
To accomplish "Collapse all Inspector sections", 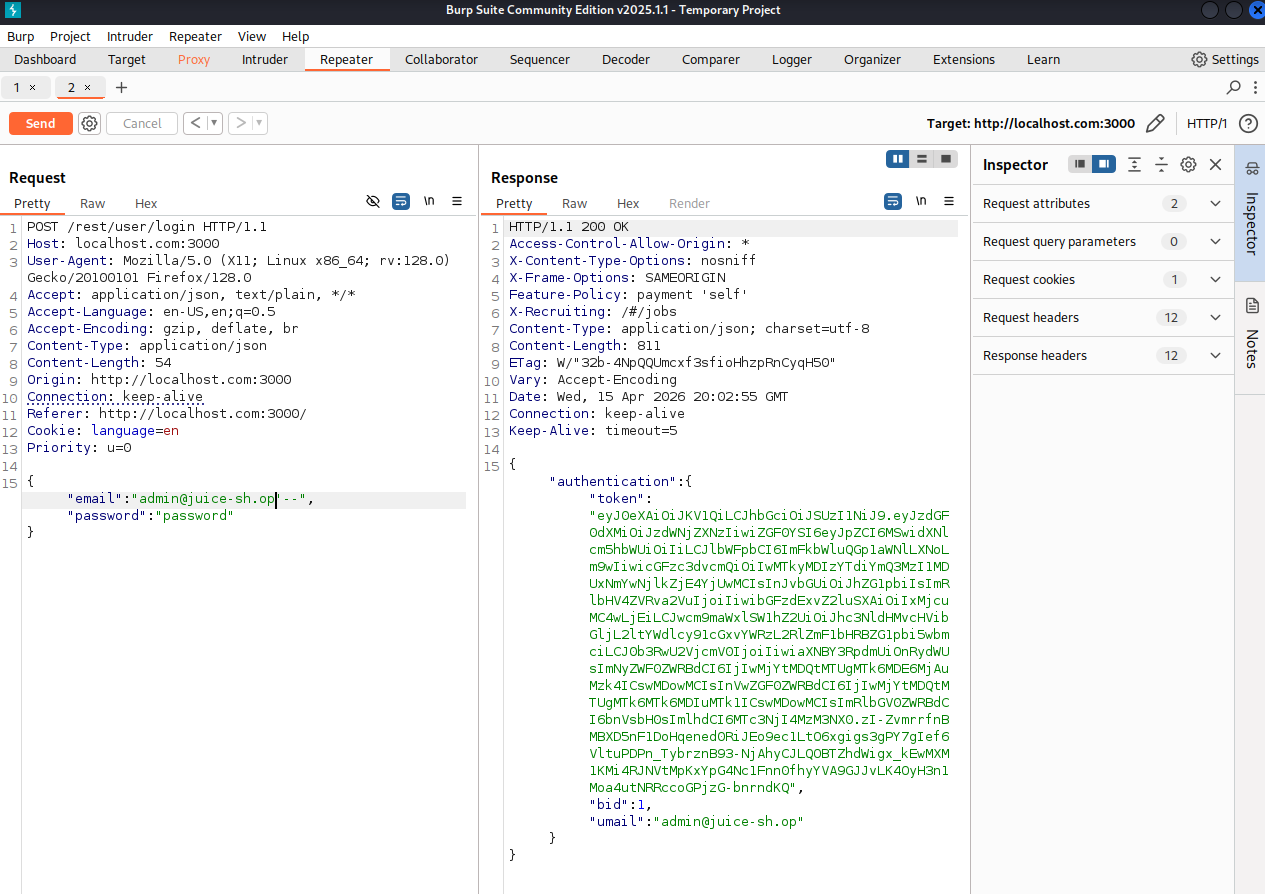I will point(1161,164).
